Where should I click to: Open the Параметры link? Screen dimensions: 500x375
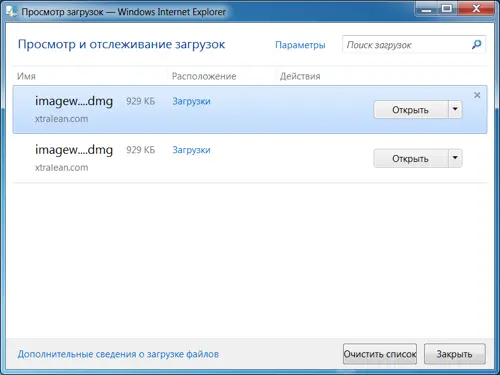point(300,45)
